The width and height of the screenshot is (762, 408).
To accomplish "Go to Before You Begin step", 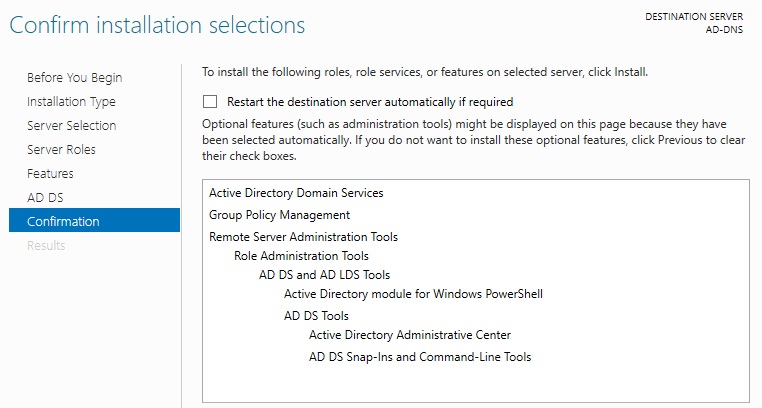I will coord(75,78).
